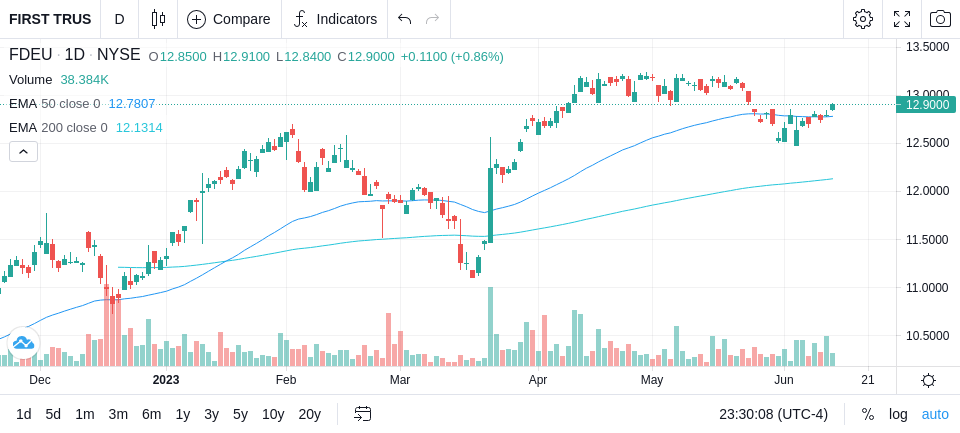The image size is (960, 433).
Task: Set the range to 1m
Action: pyautogui.click(x=85, y=415)
